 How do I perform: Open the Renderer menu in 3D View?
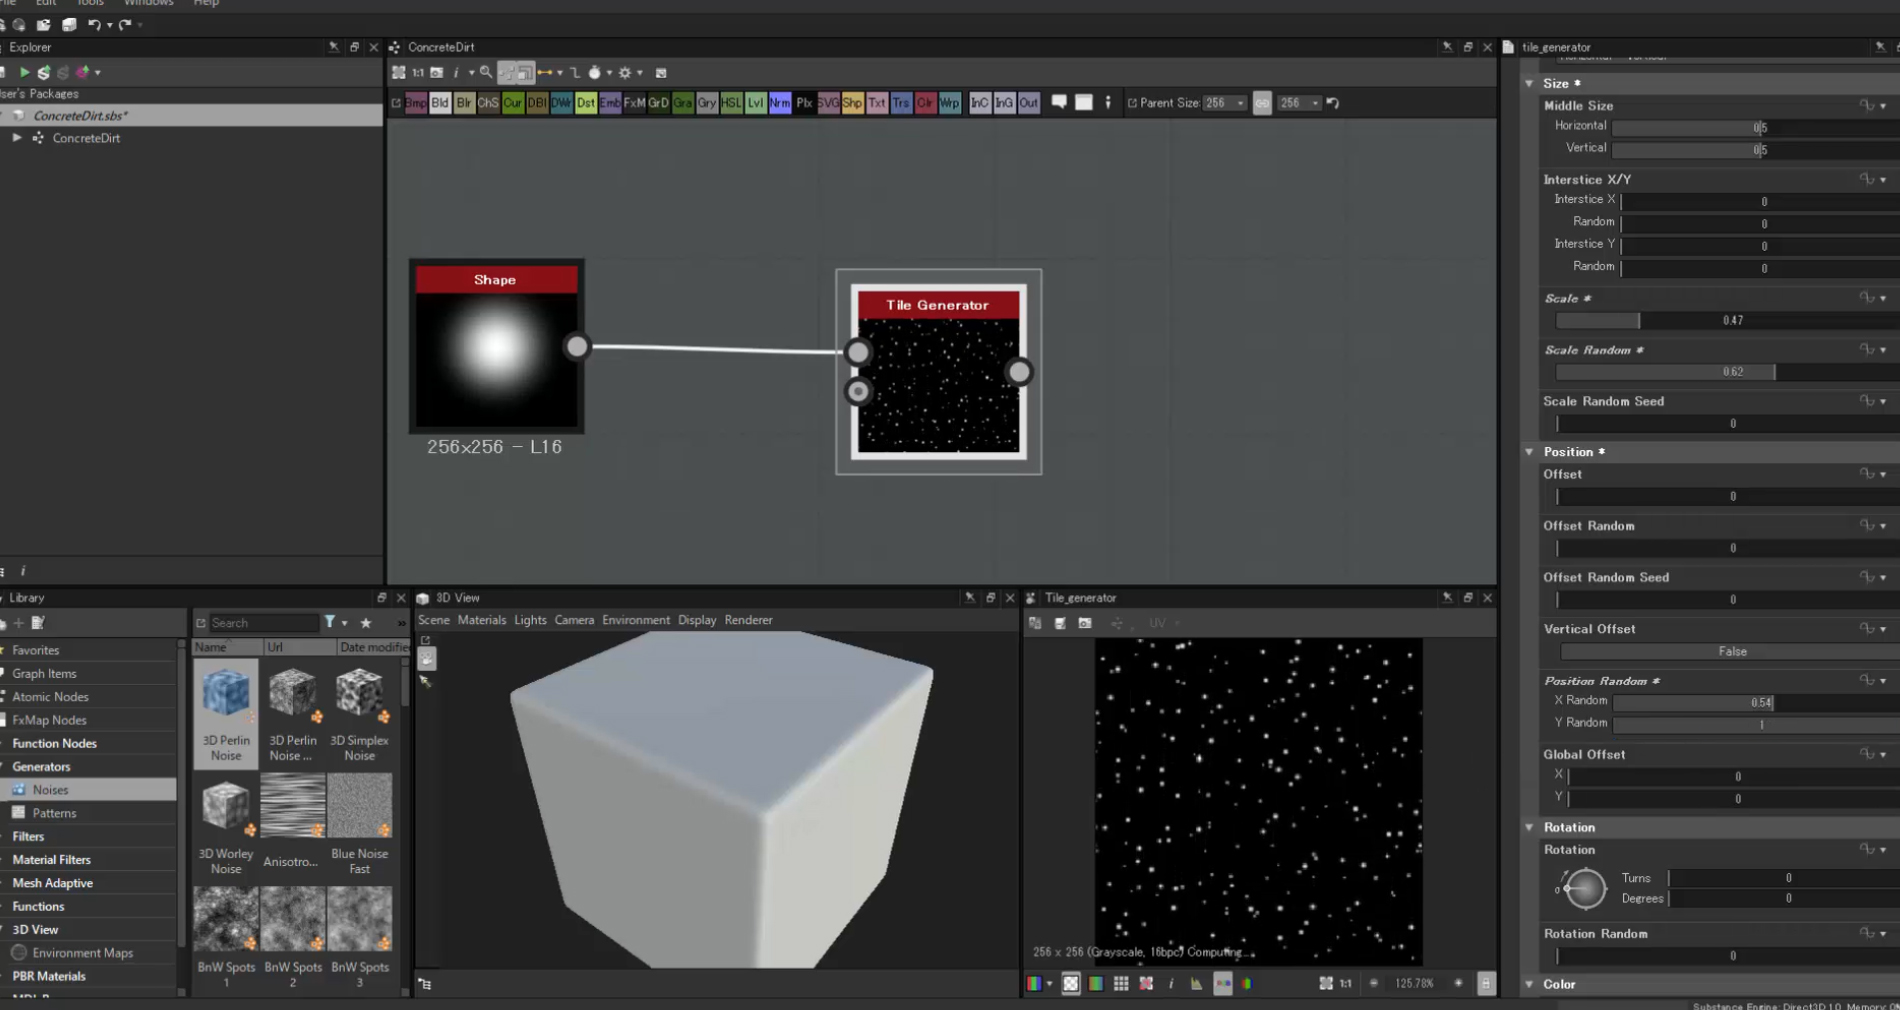[748, 620]
